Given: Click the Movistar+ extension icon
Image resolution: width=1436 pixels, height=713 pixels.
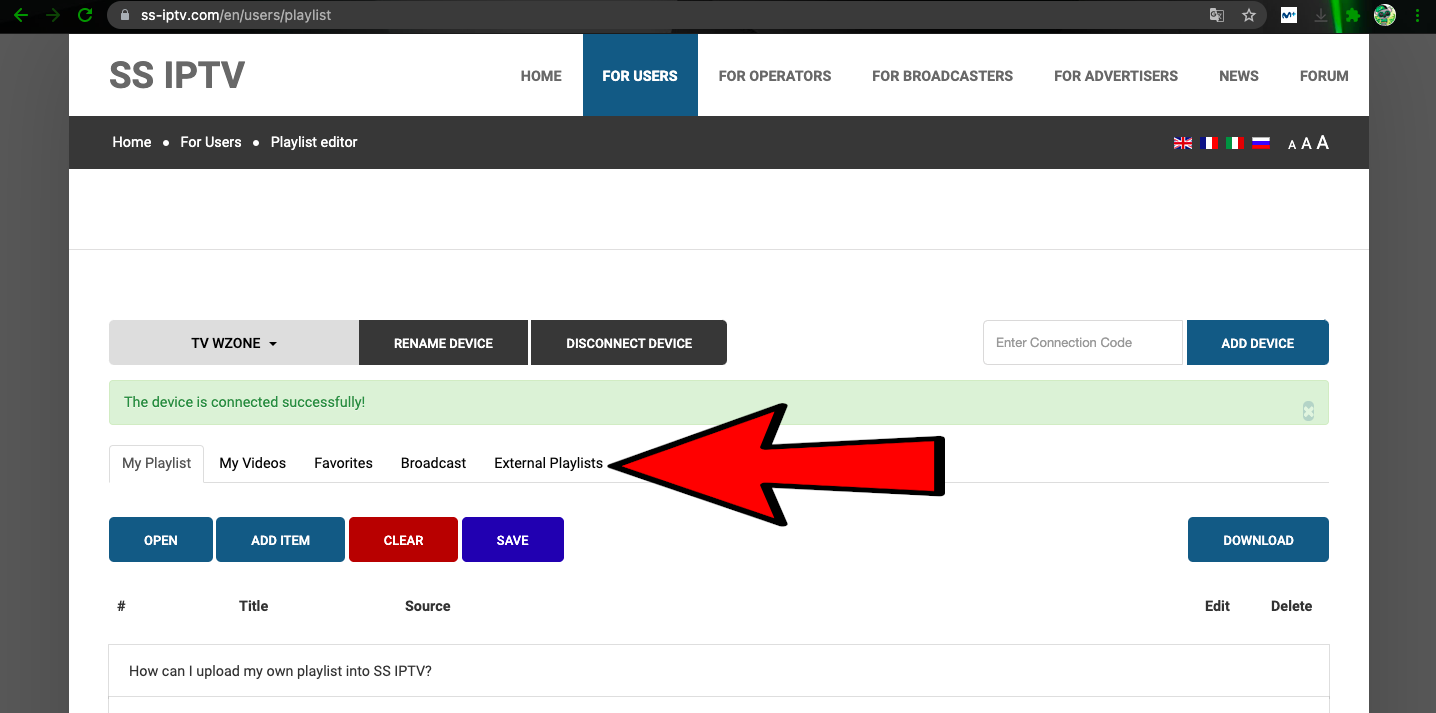Looking at the screenshot, I should [1289, 15].
